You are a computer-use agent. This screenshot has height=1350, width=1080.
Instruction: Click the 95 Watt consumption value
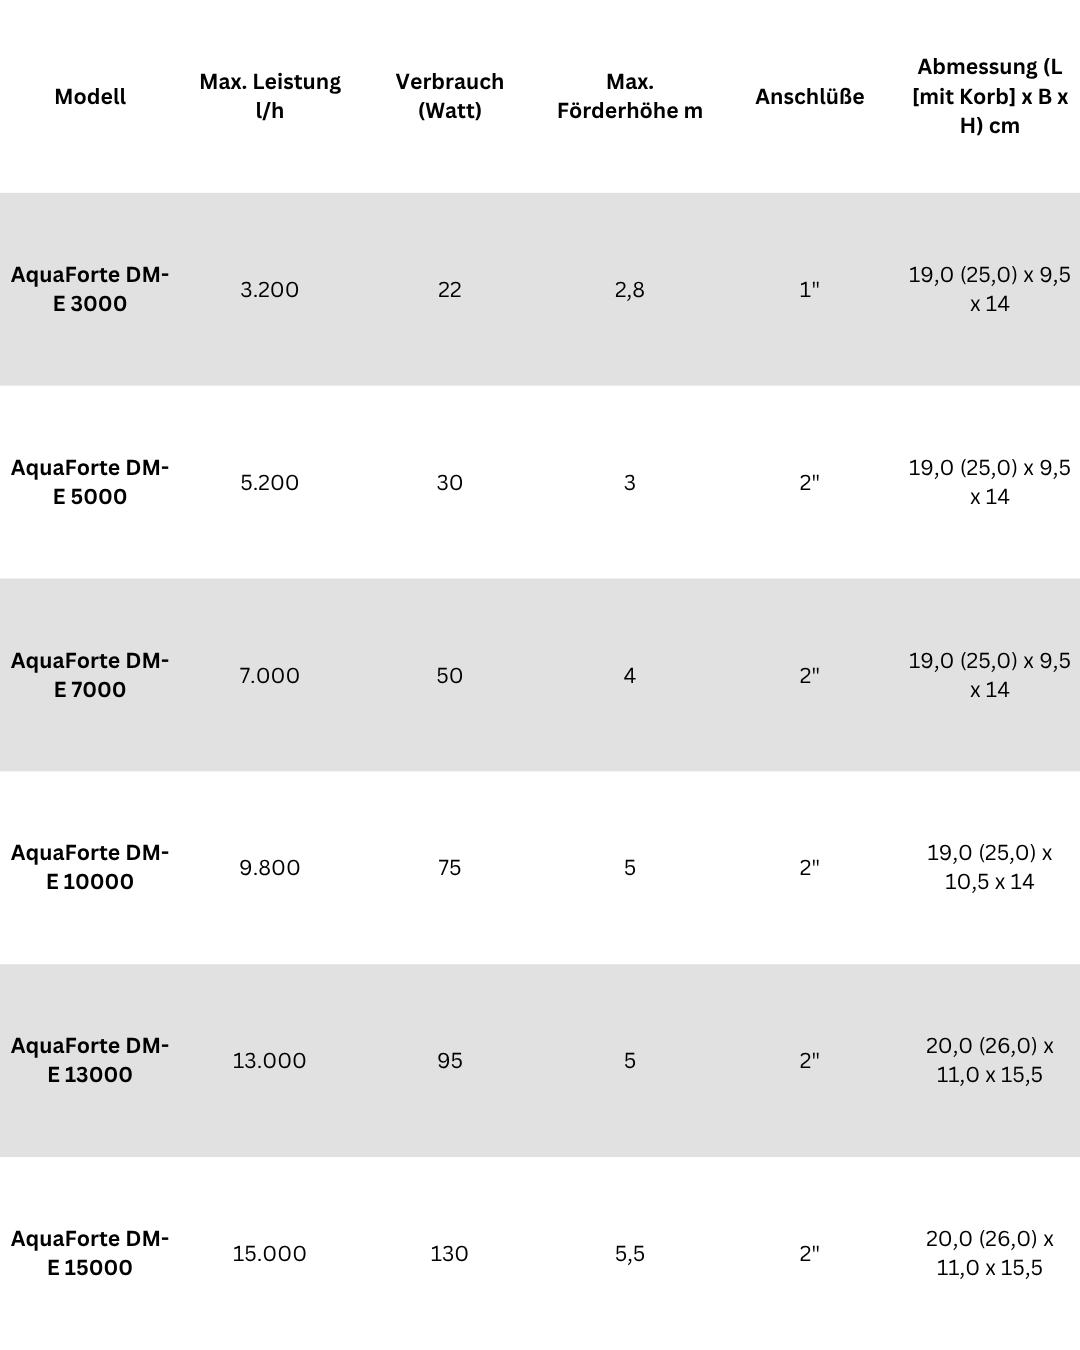450,1061
